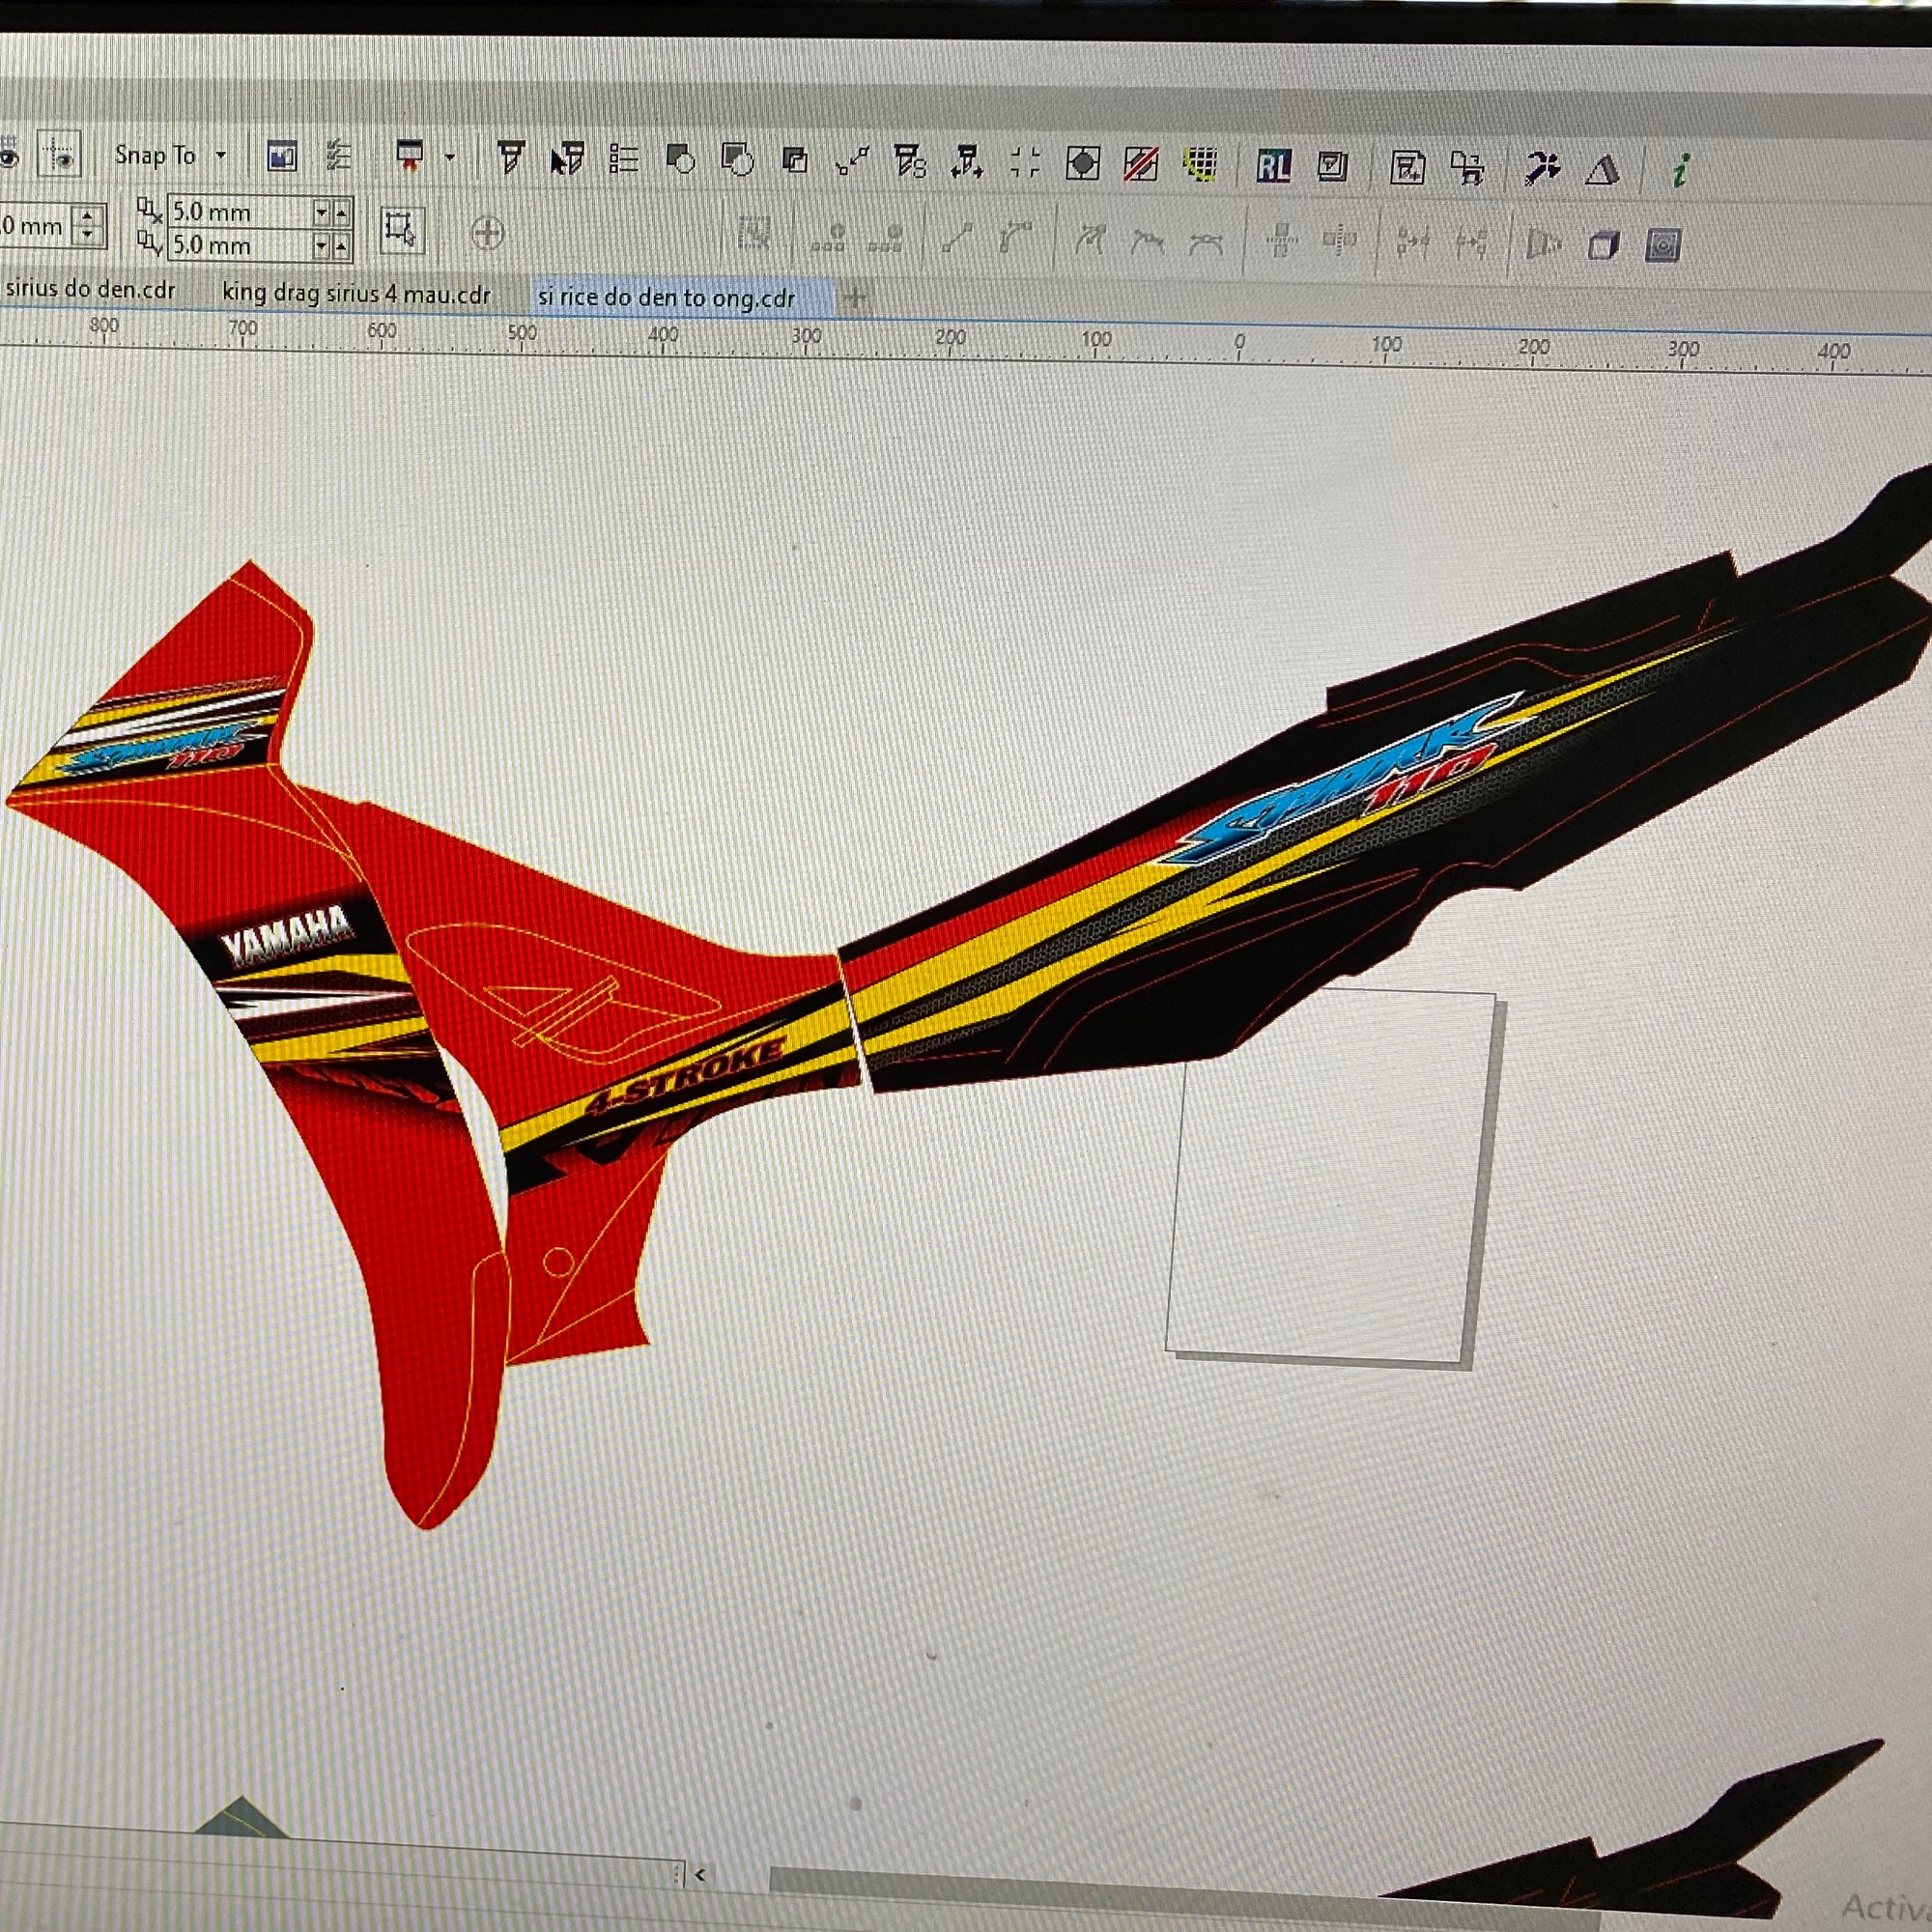This screenshot has height=1932, width=1932.
Task: Click the wedge triangle icon near info
Action: [1602, 170]
